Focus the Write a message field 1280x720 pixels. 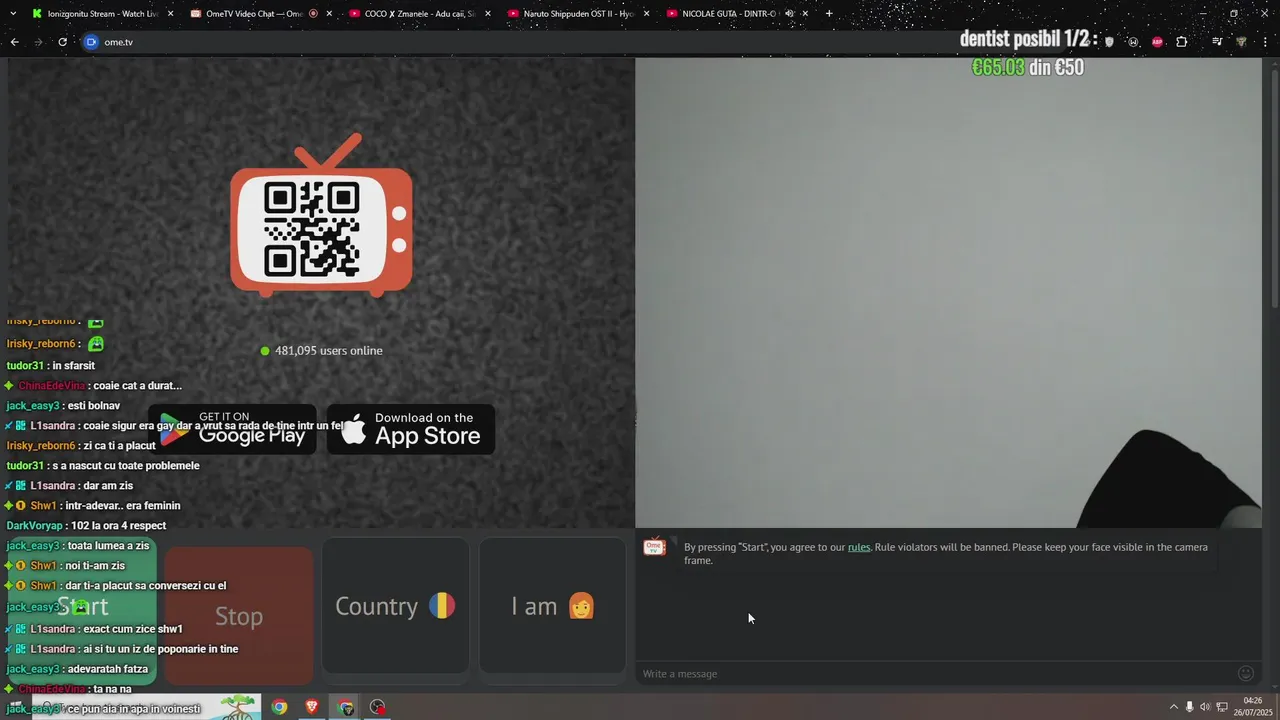935,674
